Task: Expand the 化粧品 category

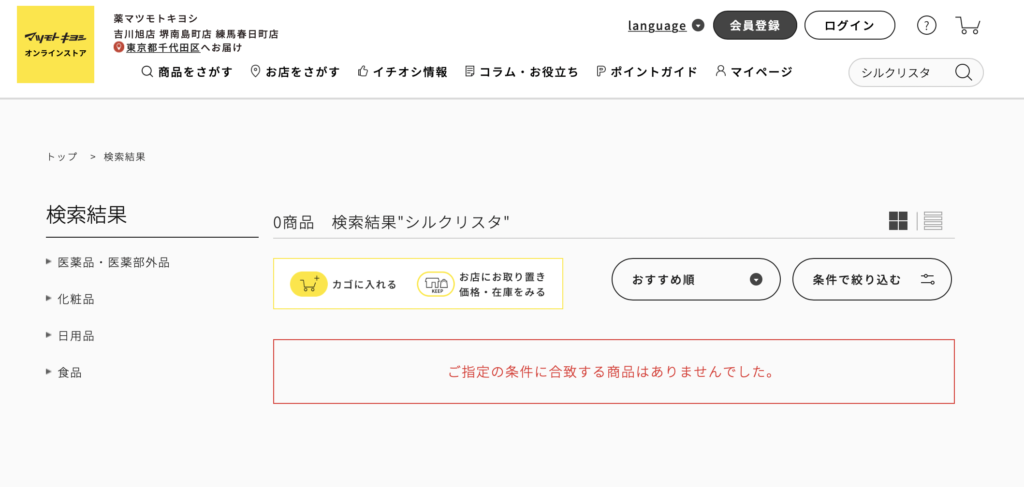Action: click(70, 299)
